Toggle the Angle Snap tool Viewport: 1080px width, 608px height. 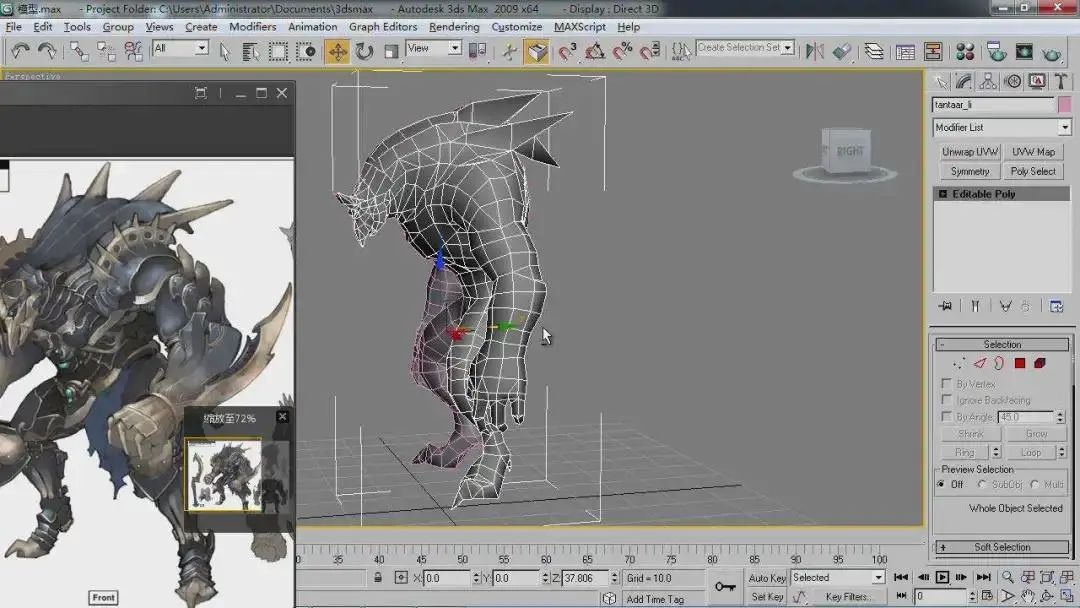pyautogui.click(x=595, y=51)
